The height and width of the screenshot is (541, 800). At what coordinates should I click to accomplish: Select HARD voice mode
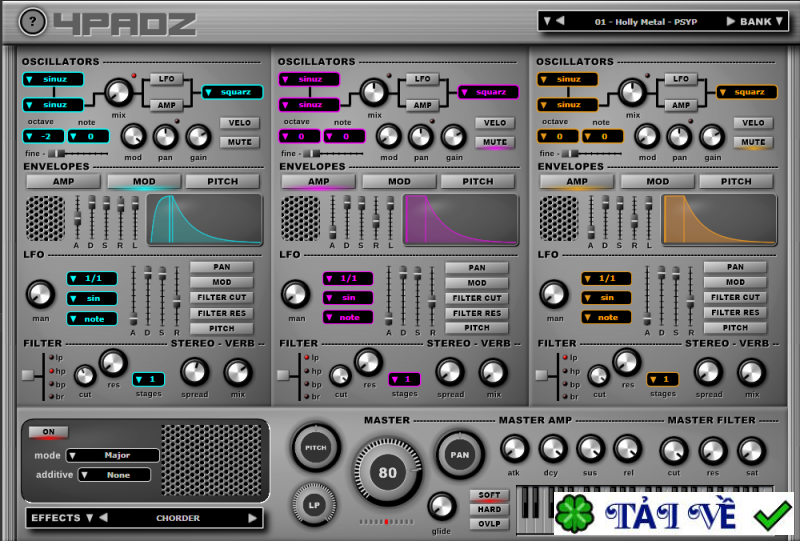click(x=489, y=509)
